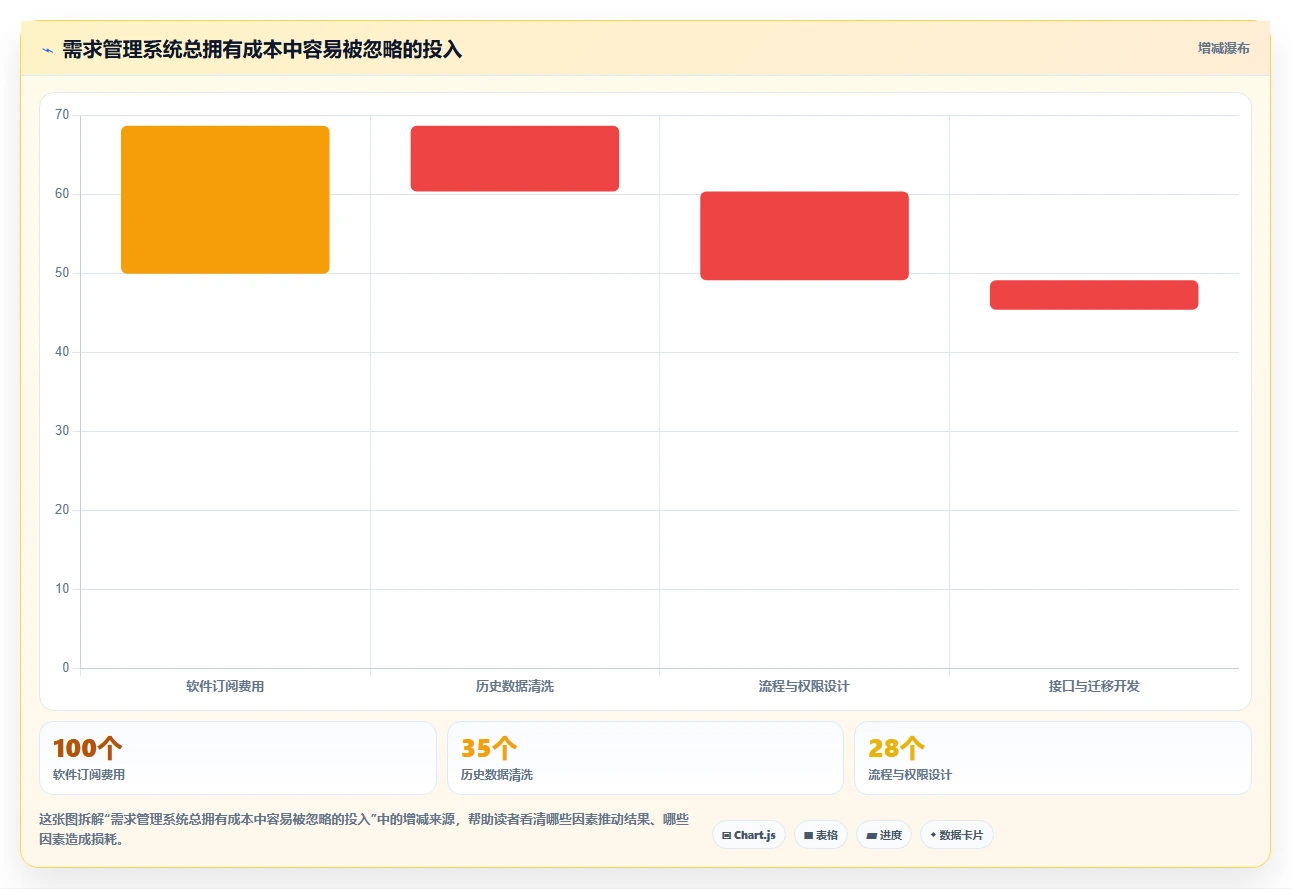This screenshot has height=889, width=1291.
Task: Select the red 历史数据清洗 bar
Action: [x=515, y=158]
